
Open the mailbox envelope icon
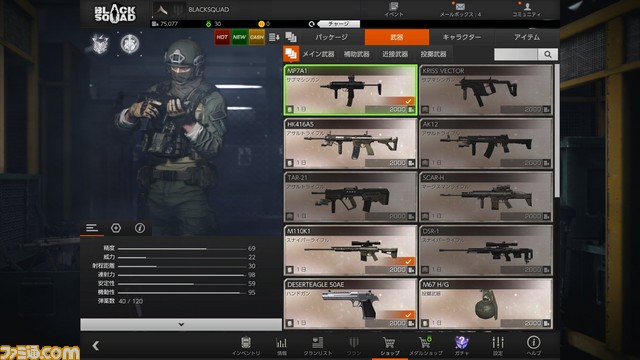coord(460,7)
